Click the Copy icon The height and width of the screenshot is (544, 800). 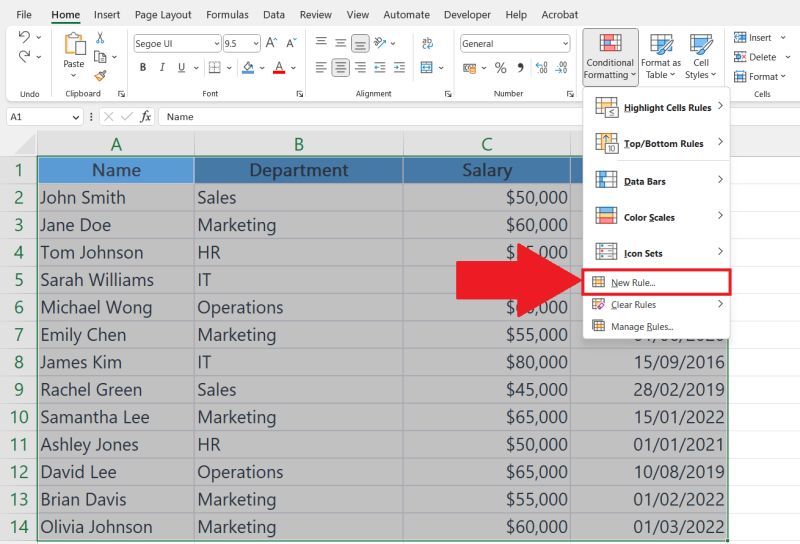101,57
